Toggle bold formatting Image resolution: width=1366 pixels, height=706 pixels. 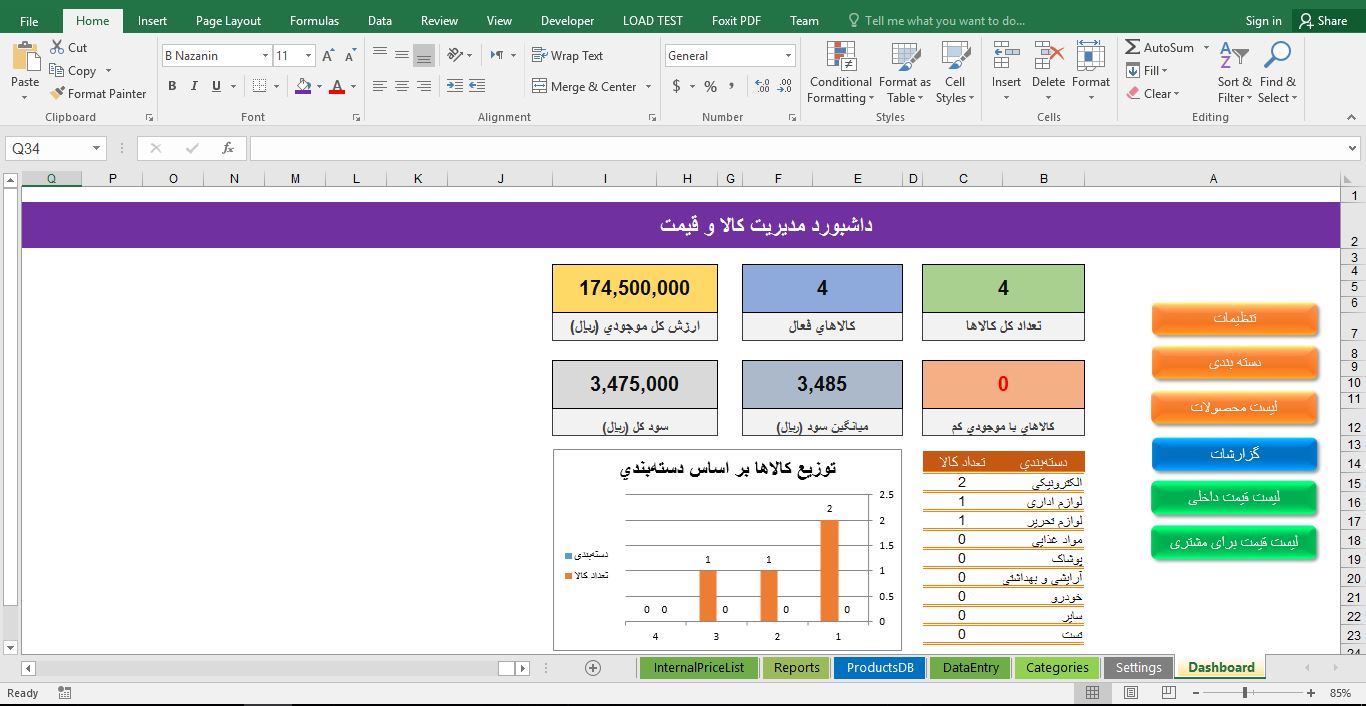pyautogui.click(x=172, y=86)
